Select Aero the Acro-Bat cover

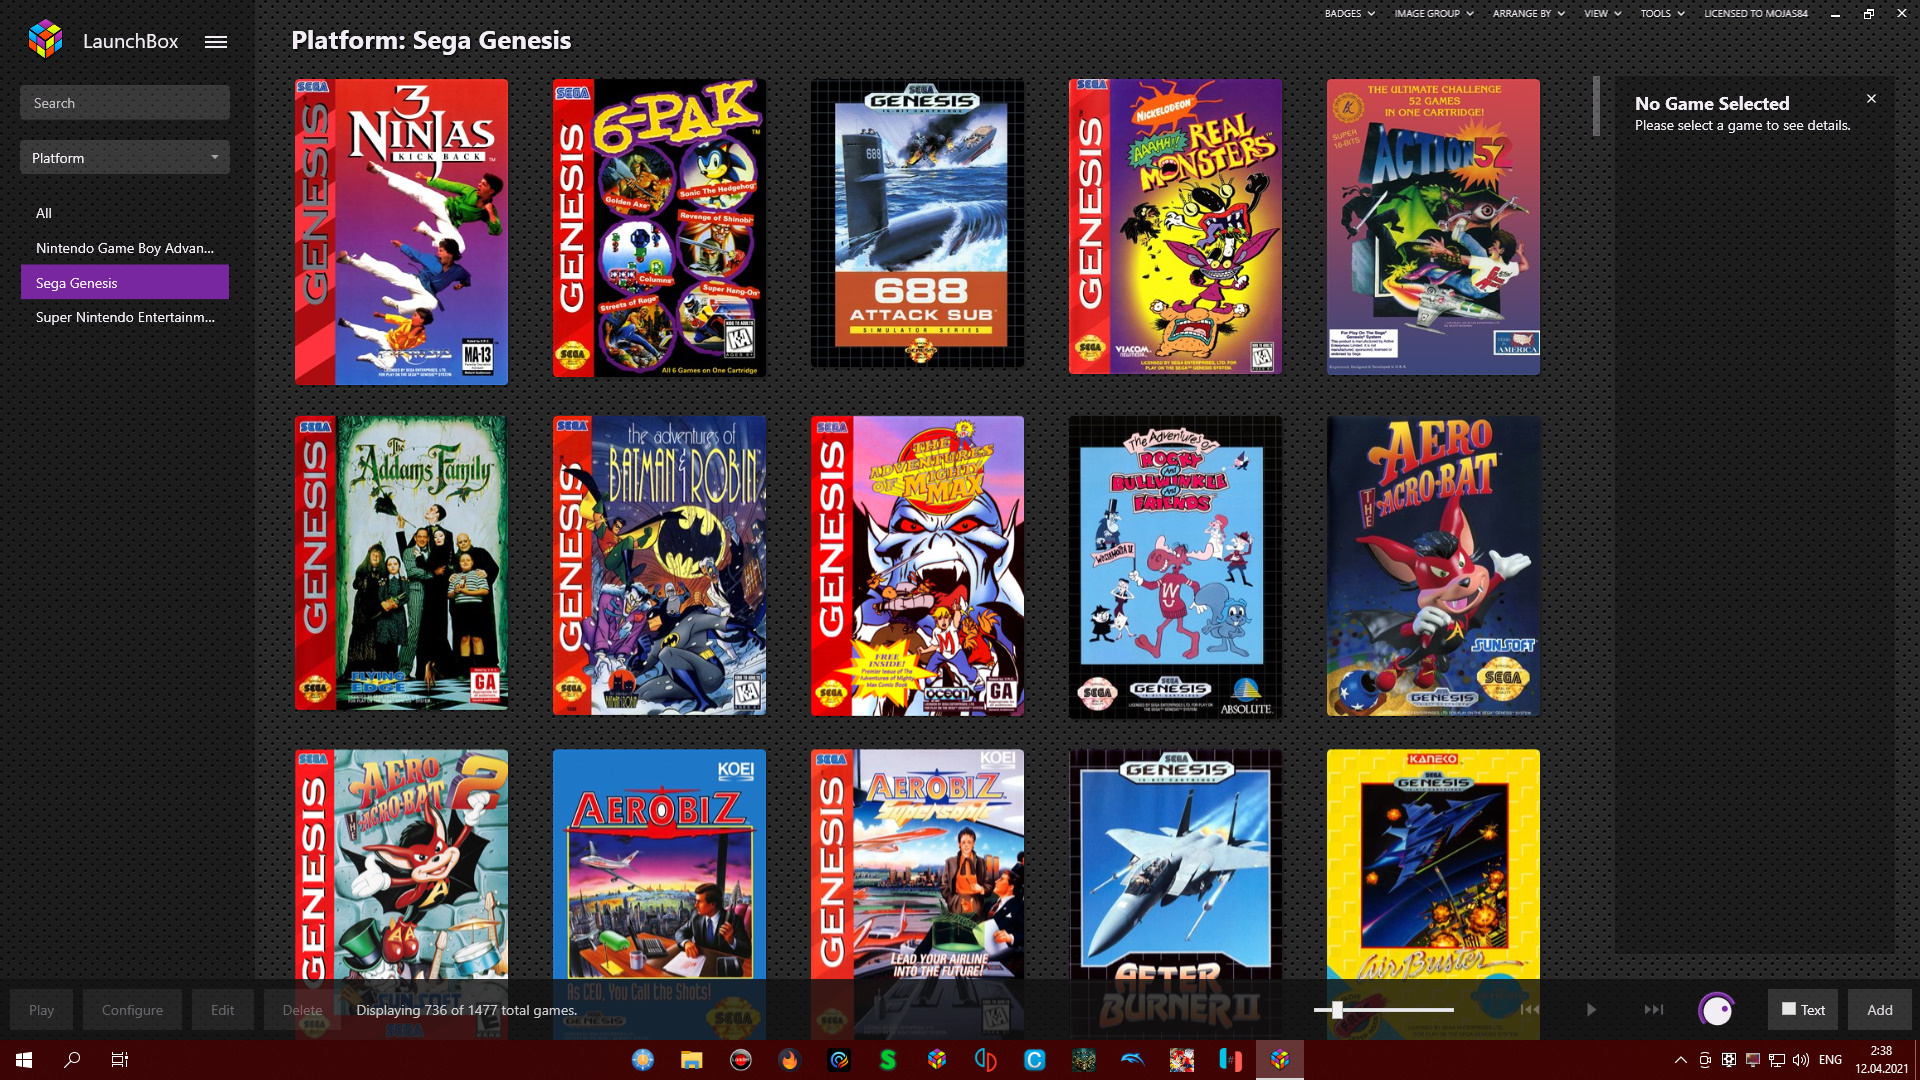pyautogui.click(x=1433, y=566)
